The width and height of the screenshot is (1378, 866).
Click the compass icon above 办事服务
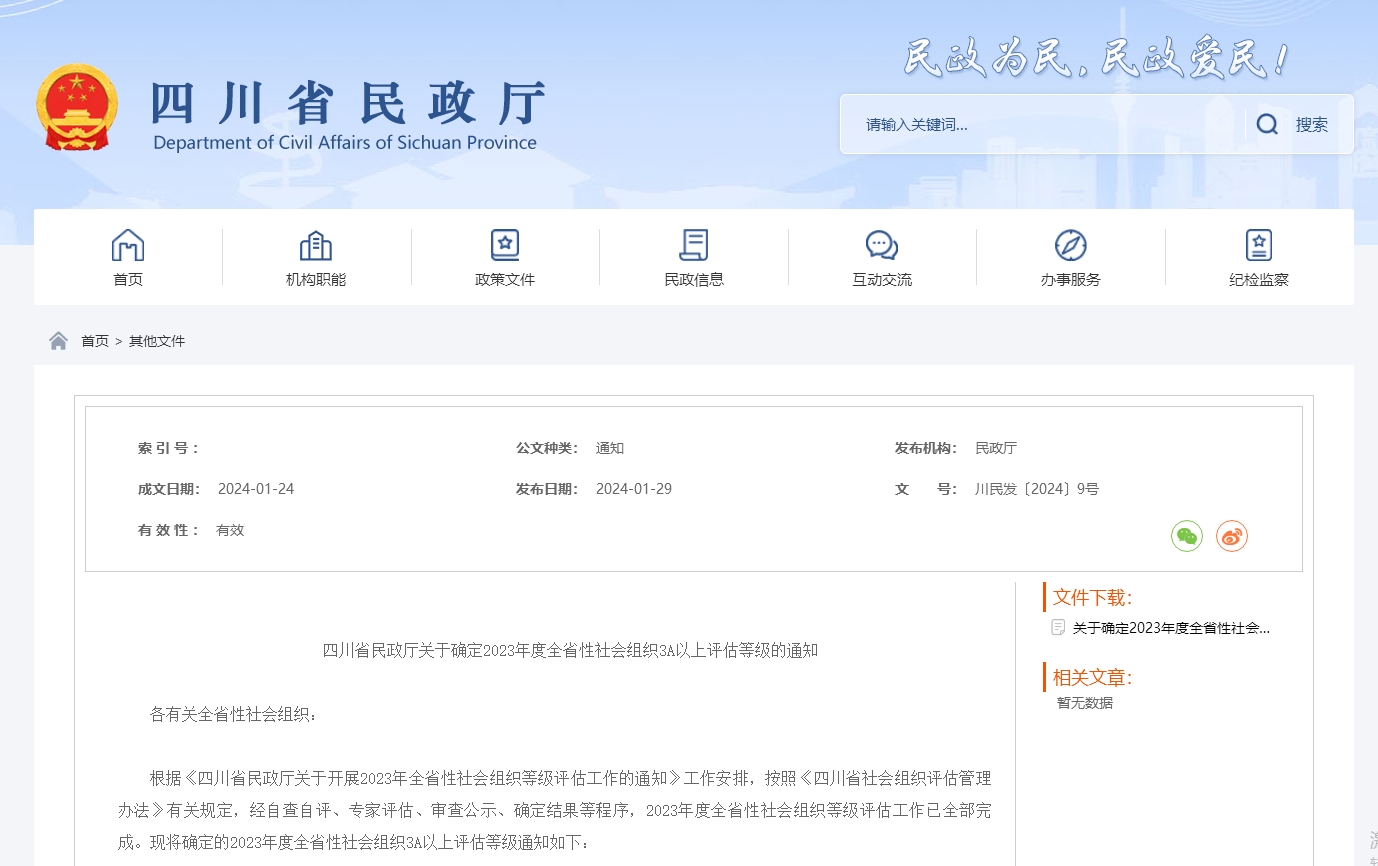click(x=1070, y=245)
